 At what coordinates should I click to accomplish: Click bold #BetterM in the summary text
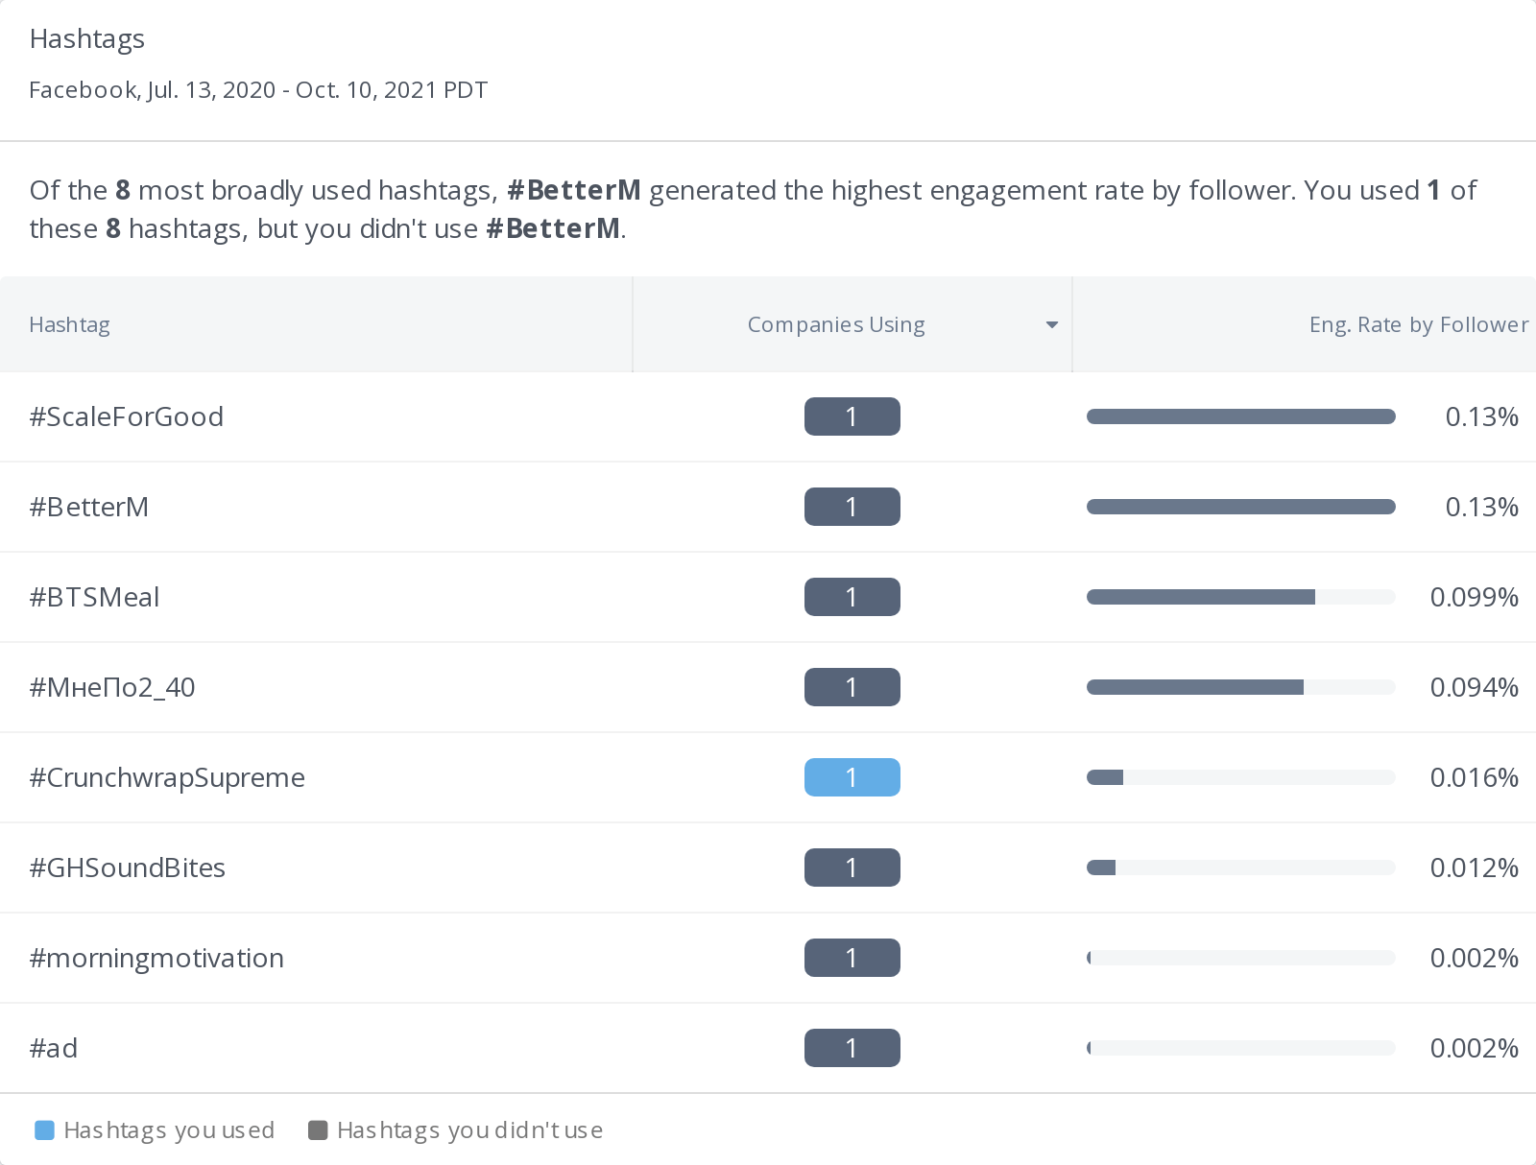574,190
